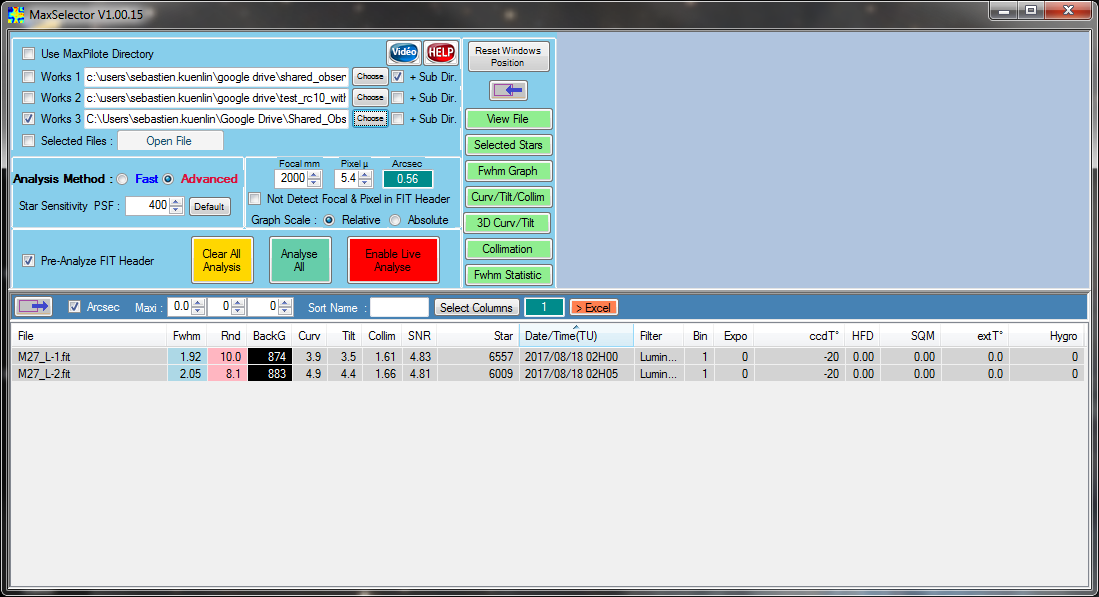The width and height of the screenshot is (1099, 597).
Task: Sort by the SNR column header
Action: (419, 336)
